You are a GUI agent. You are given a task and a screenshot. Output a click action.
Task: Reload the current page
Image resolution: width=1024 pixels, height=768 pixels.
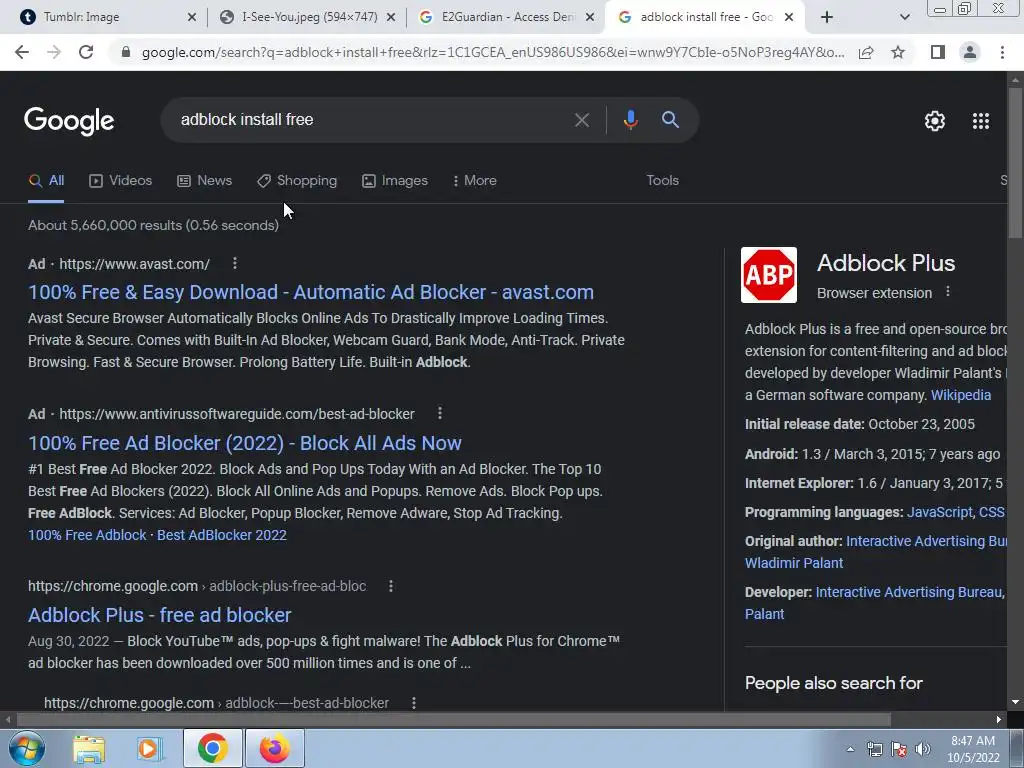(x=86, y=52)
